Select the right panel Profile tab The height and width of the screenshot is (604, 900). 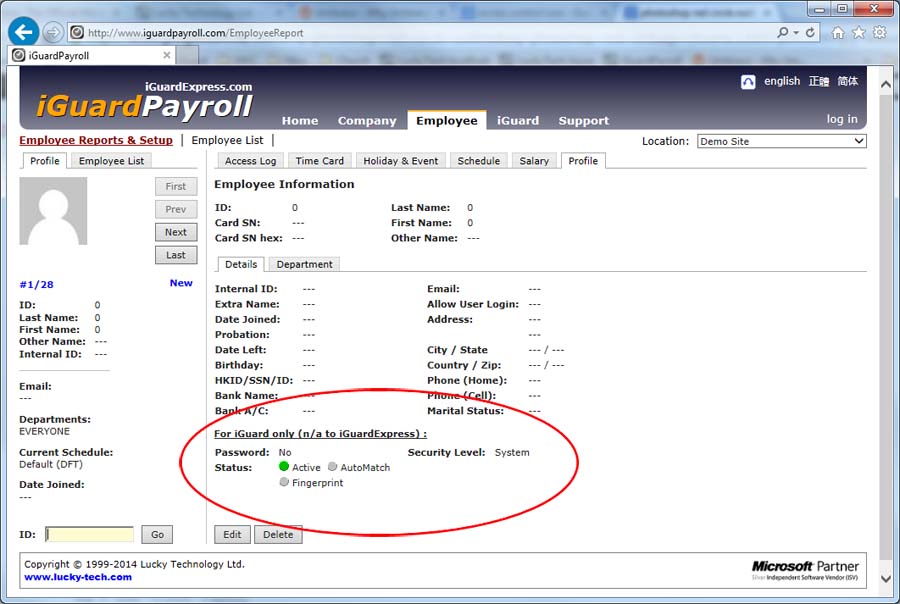[x=583, y=161]
